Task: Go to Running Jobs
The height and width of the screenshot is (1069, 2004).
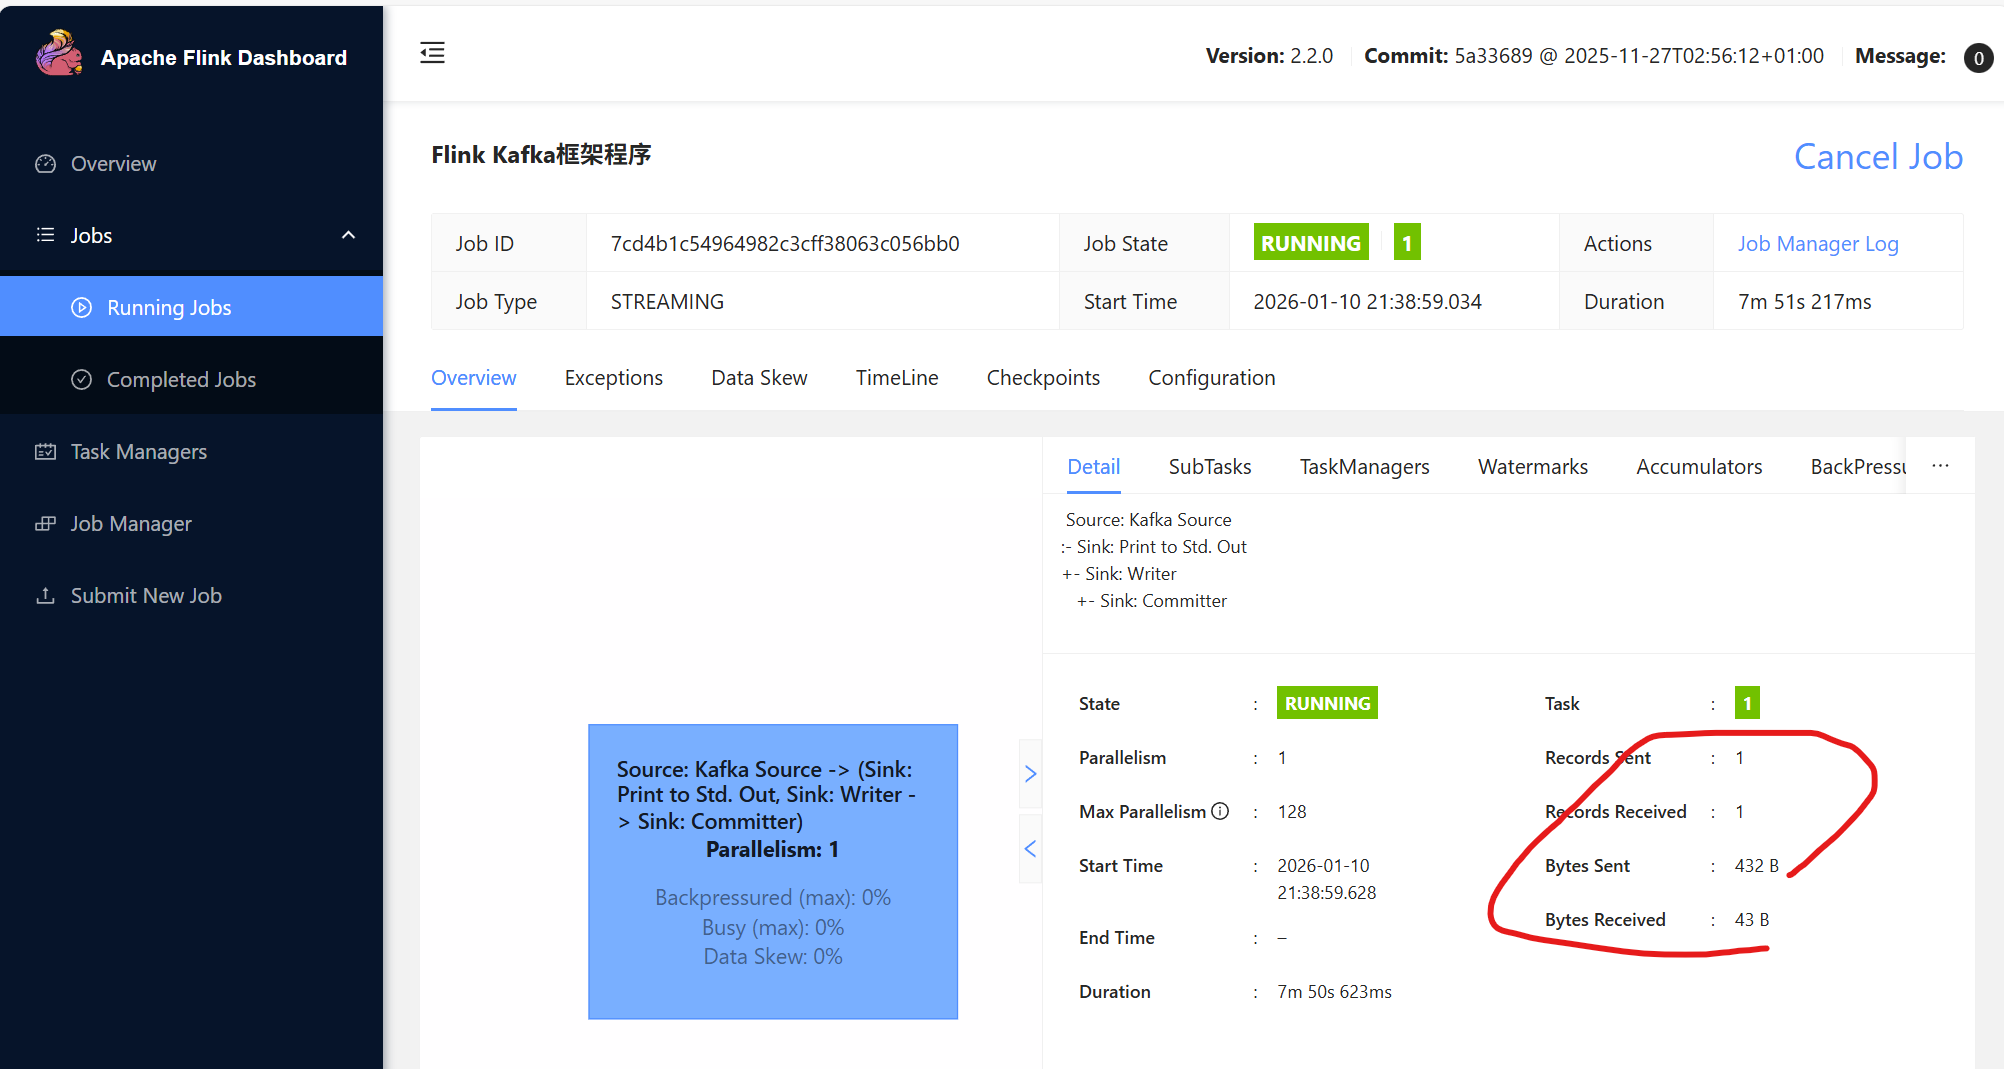Action: [191, 307]
